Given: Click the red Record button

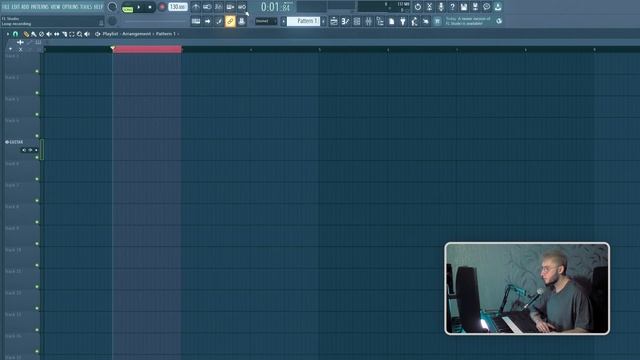Looking at the screenshot, I should click(162, 7).
